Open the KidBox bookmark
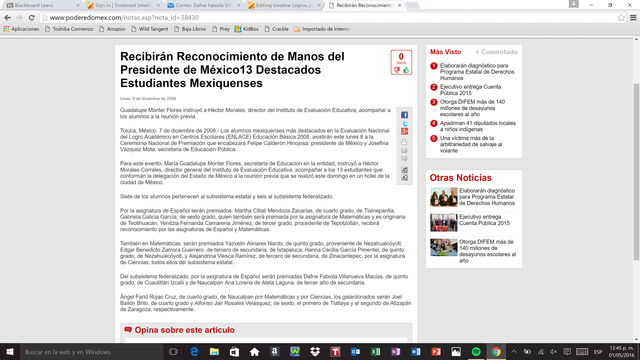Screen dimensions: 640x360 pyautogui.click(x=247, y=29)
